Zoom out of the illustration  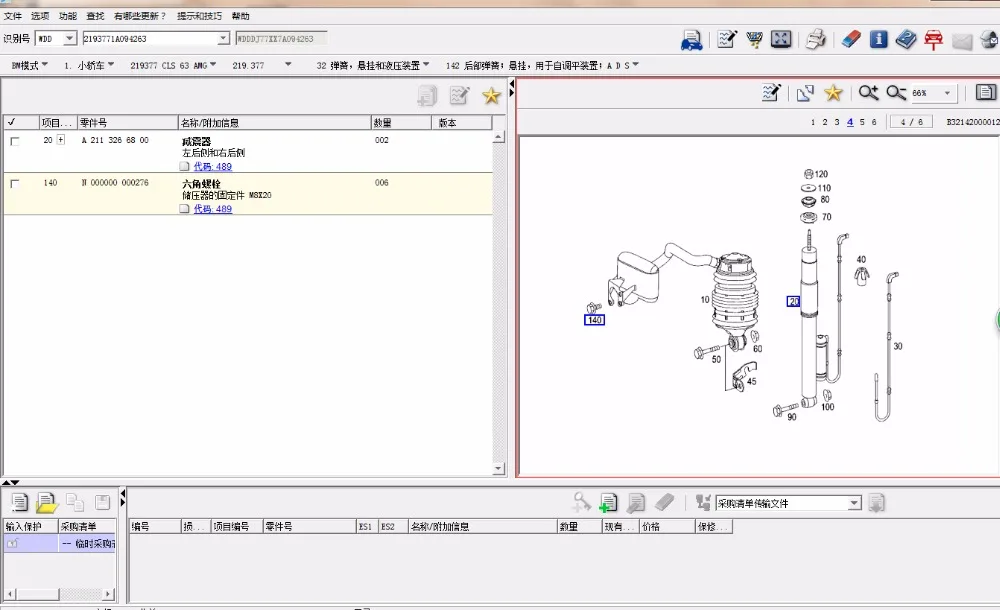point(896,93)
